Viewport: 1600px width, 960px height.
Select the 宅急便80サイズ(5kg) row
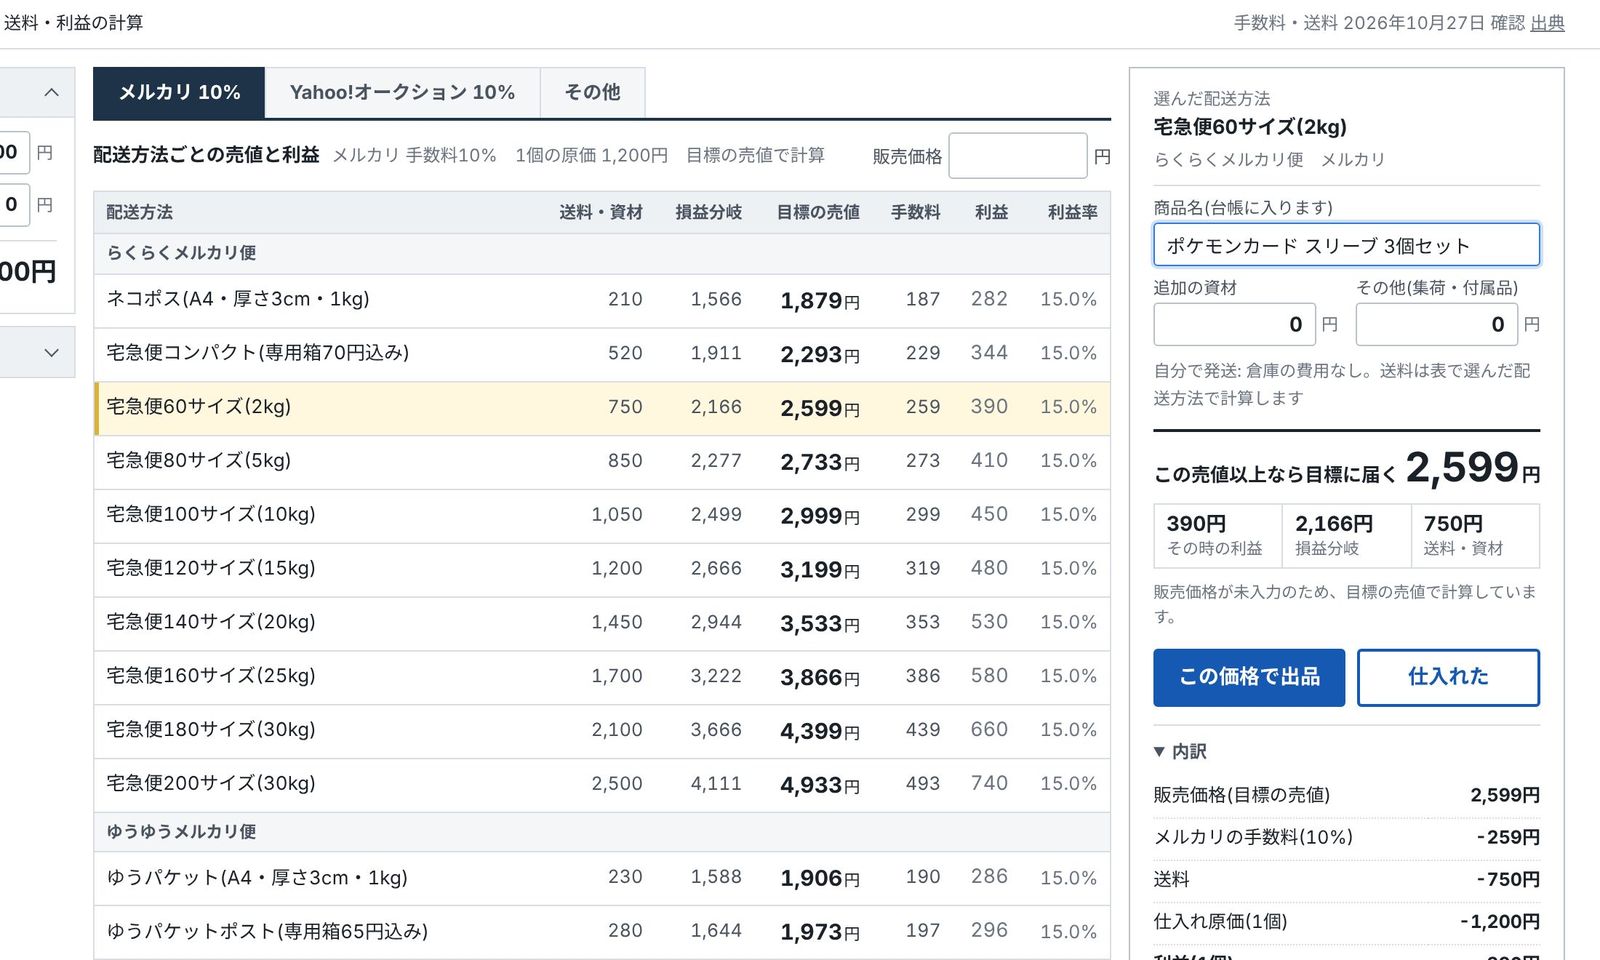click(x=602, y=462)
